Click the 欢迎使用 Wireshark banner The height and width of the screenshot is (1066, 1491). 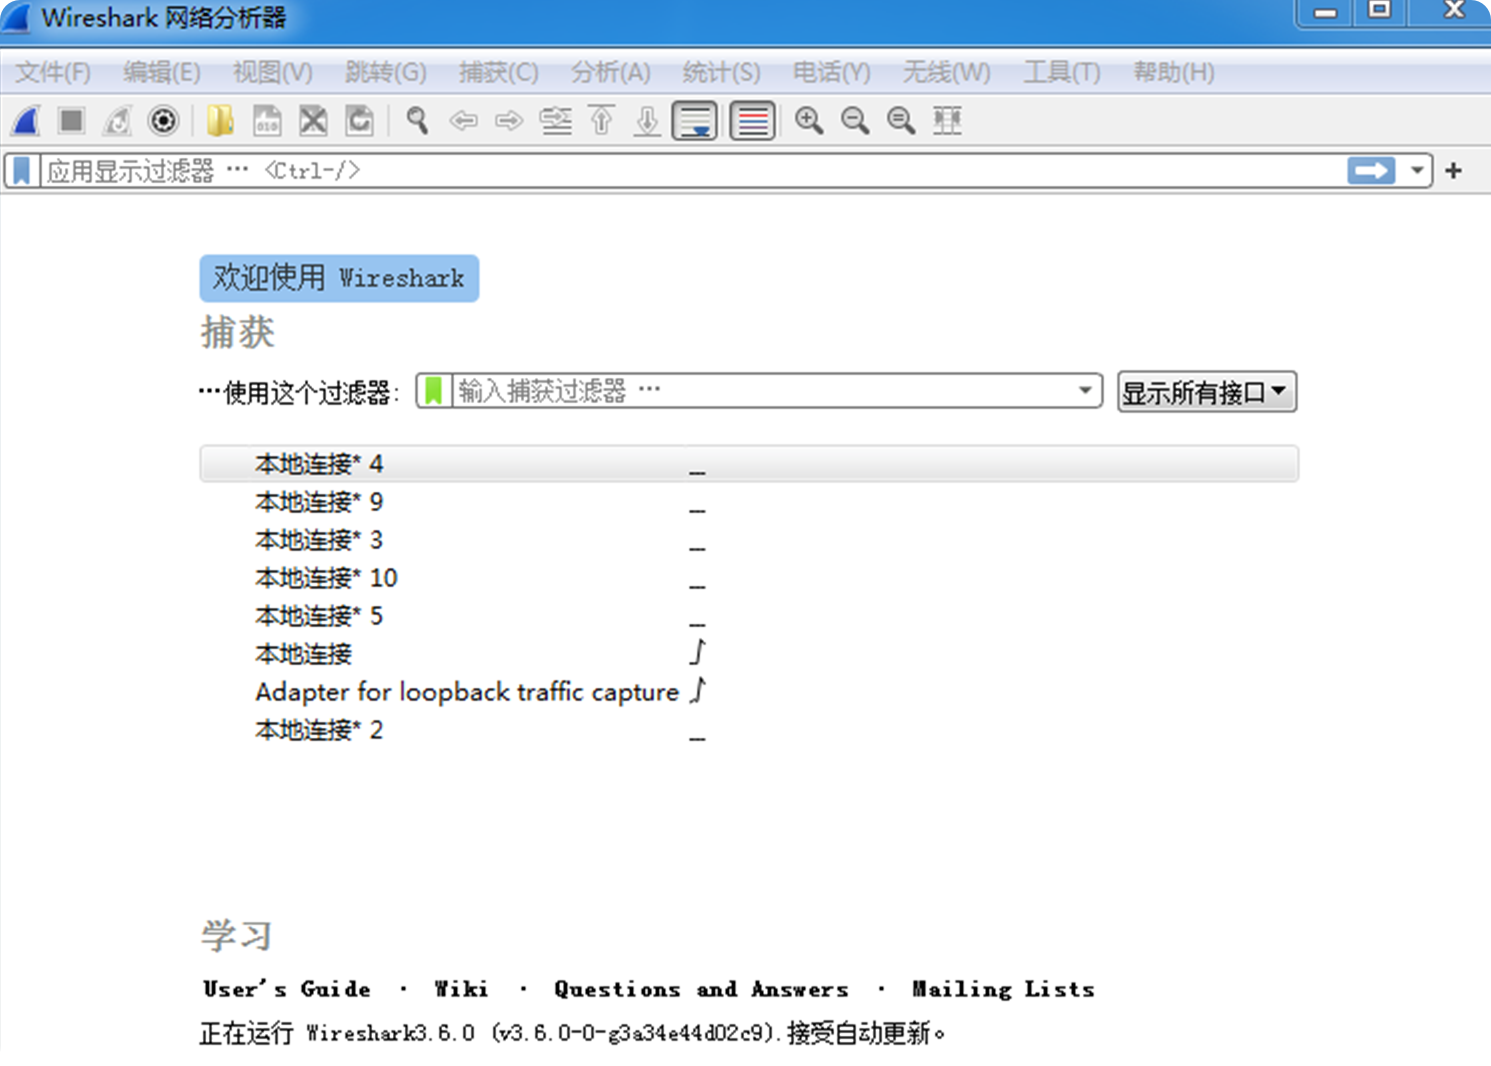[x=339, y=278]
